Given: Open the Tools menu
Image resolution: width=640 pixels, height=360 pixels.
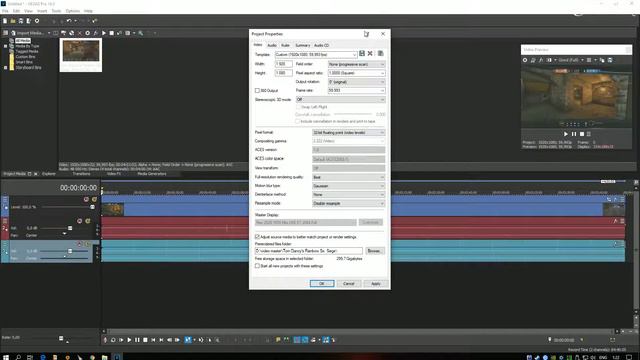Looking at the screenshot, I should point(56,11).
